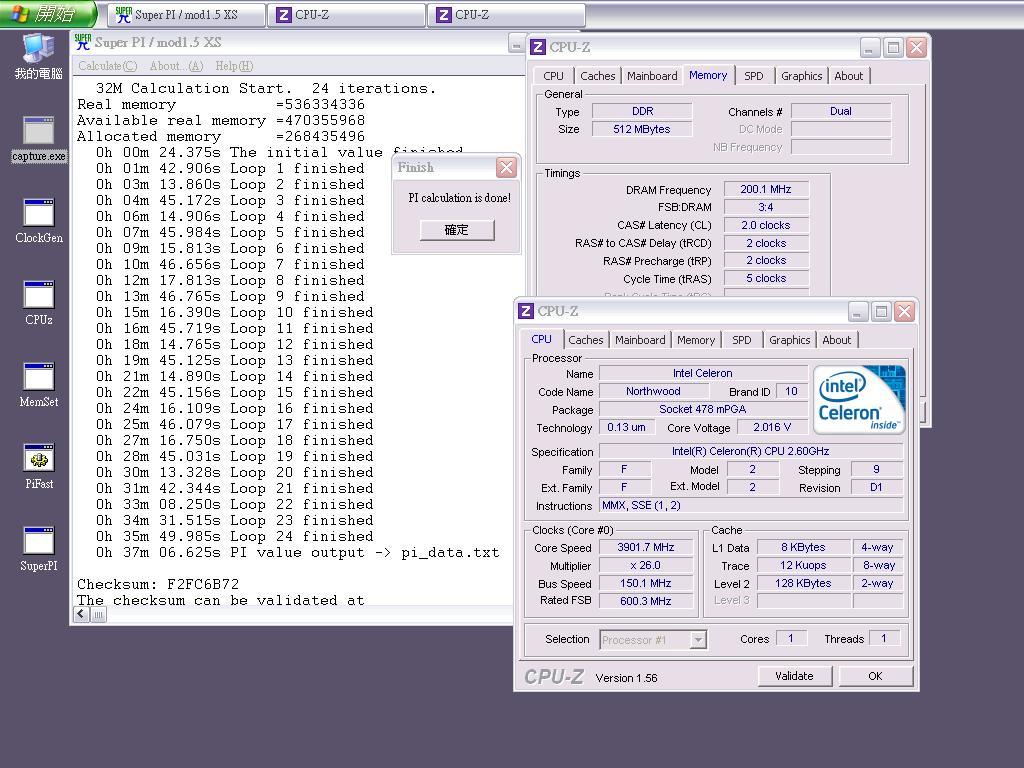
Task: Click the Channels field showing Dual
Action: (x=841, y=111)
